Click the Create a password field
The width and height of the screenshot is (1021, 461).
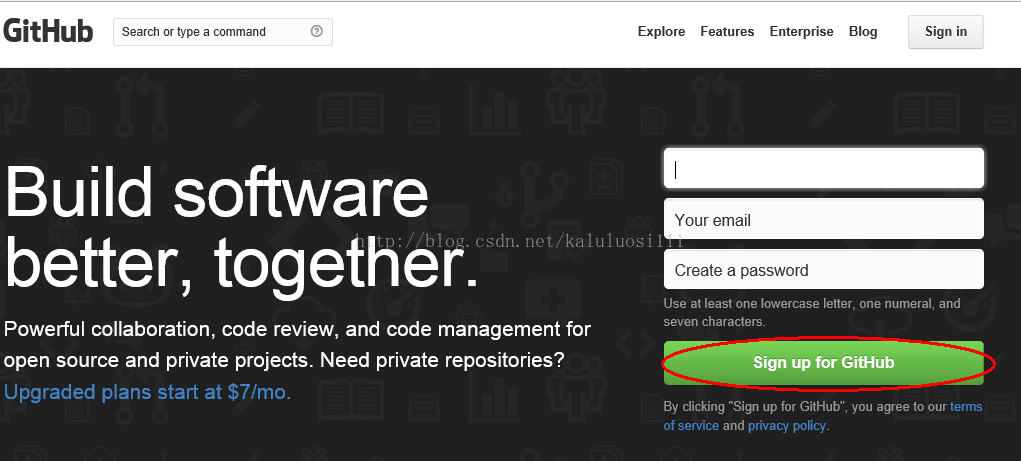(x=823, y=270)
